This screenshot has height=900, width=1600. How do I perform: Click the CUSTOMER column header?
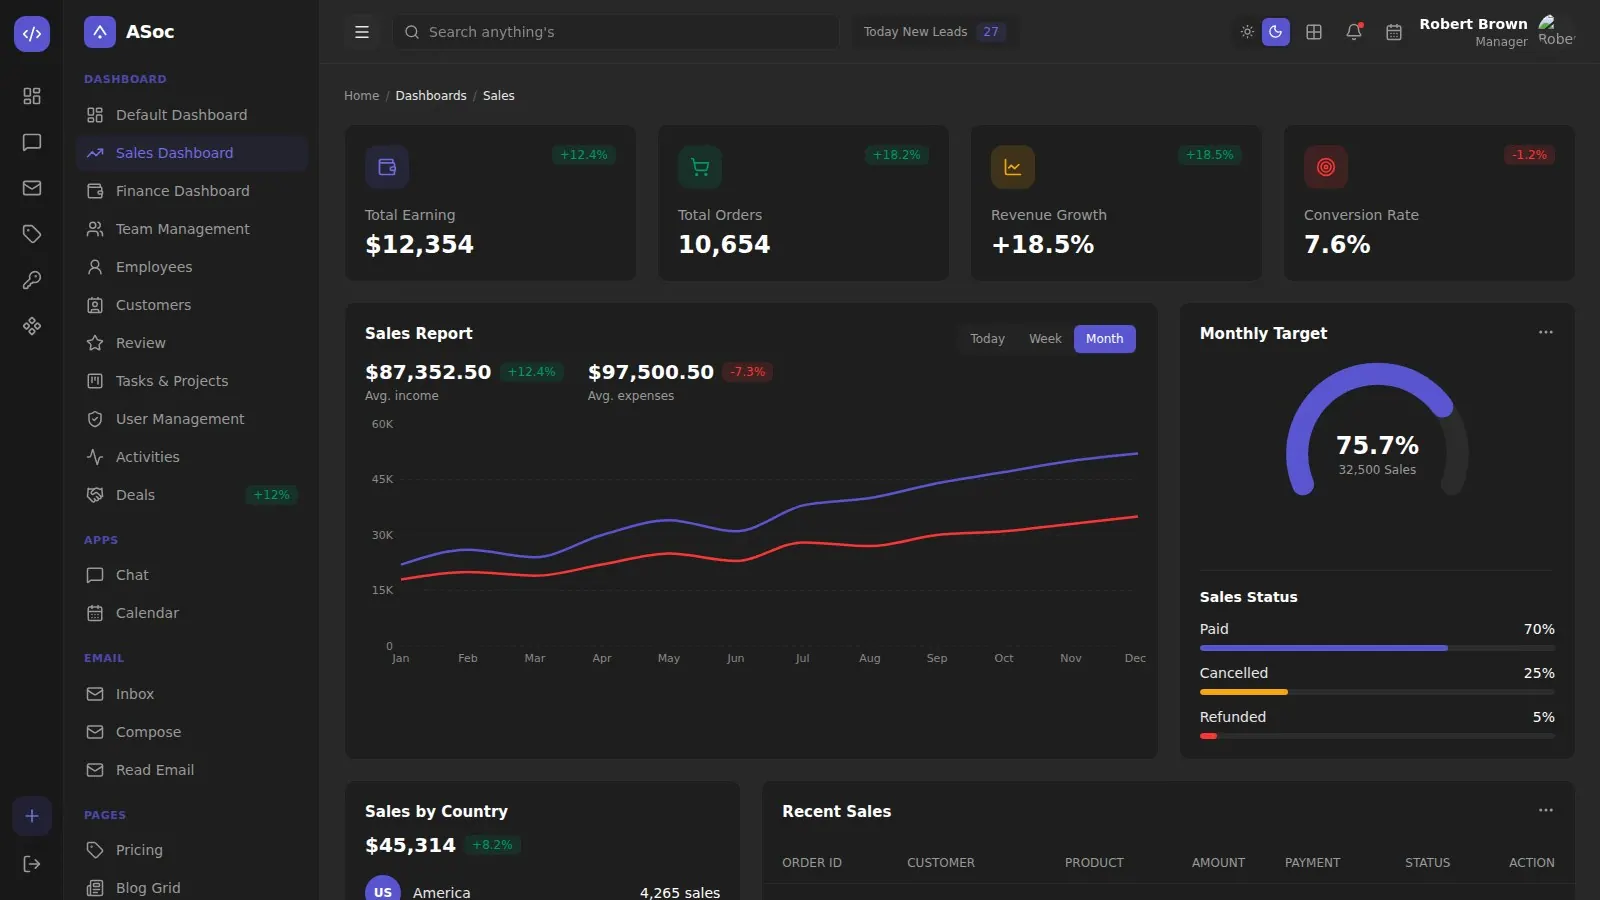[941, 863]
